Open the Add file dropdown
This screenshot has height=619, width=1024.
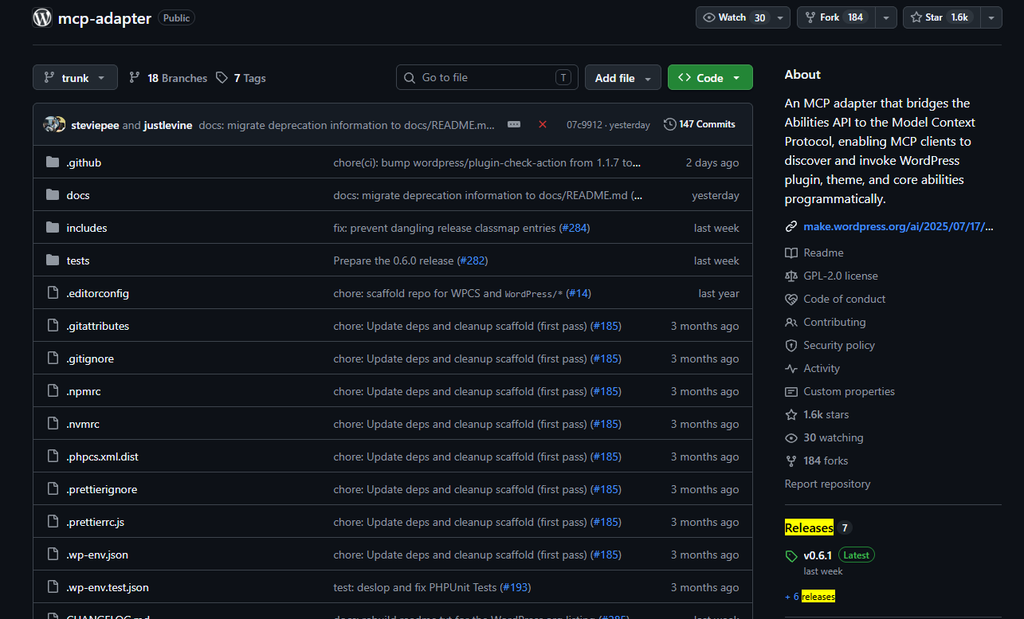(622, 77)
